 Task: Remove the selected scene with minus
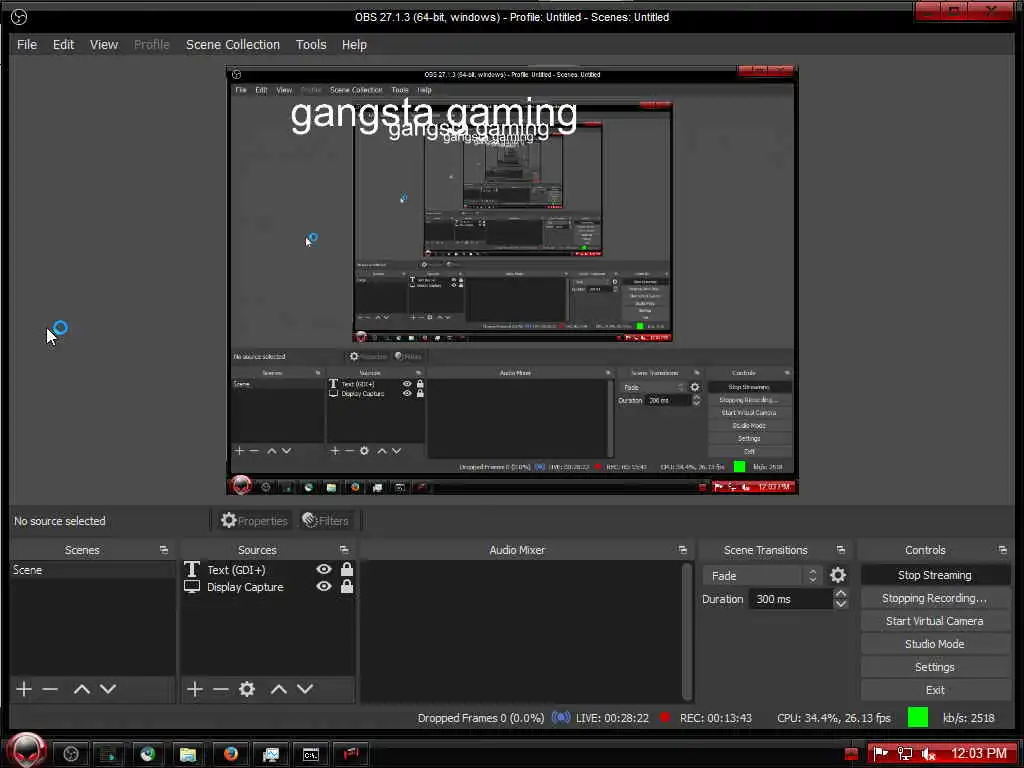click(x=50, y=689)
